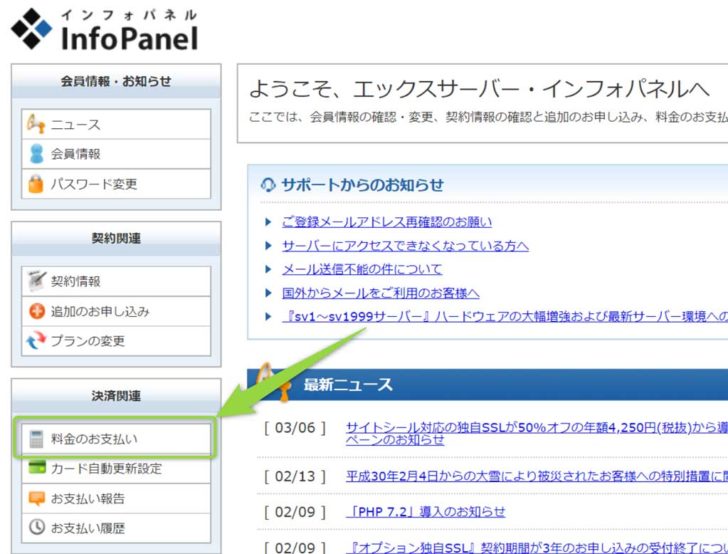Click the document icon beside 契約情報
Viewport: 728px width, 554px height.
click(x=35, y=282)
